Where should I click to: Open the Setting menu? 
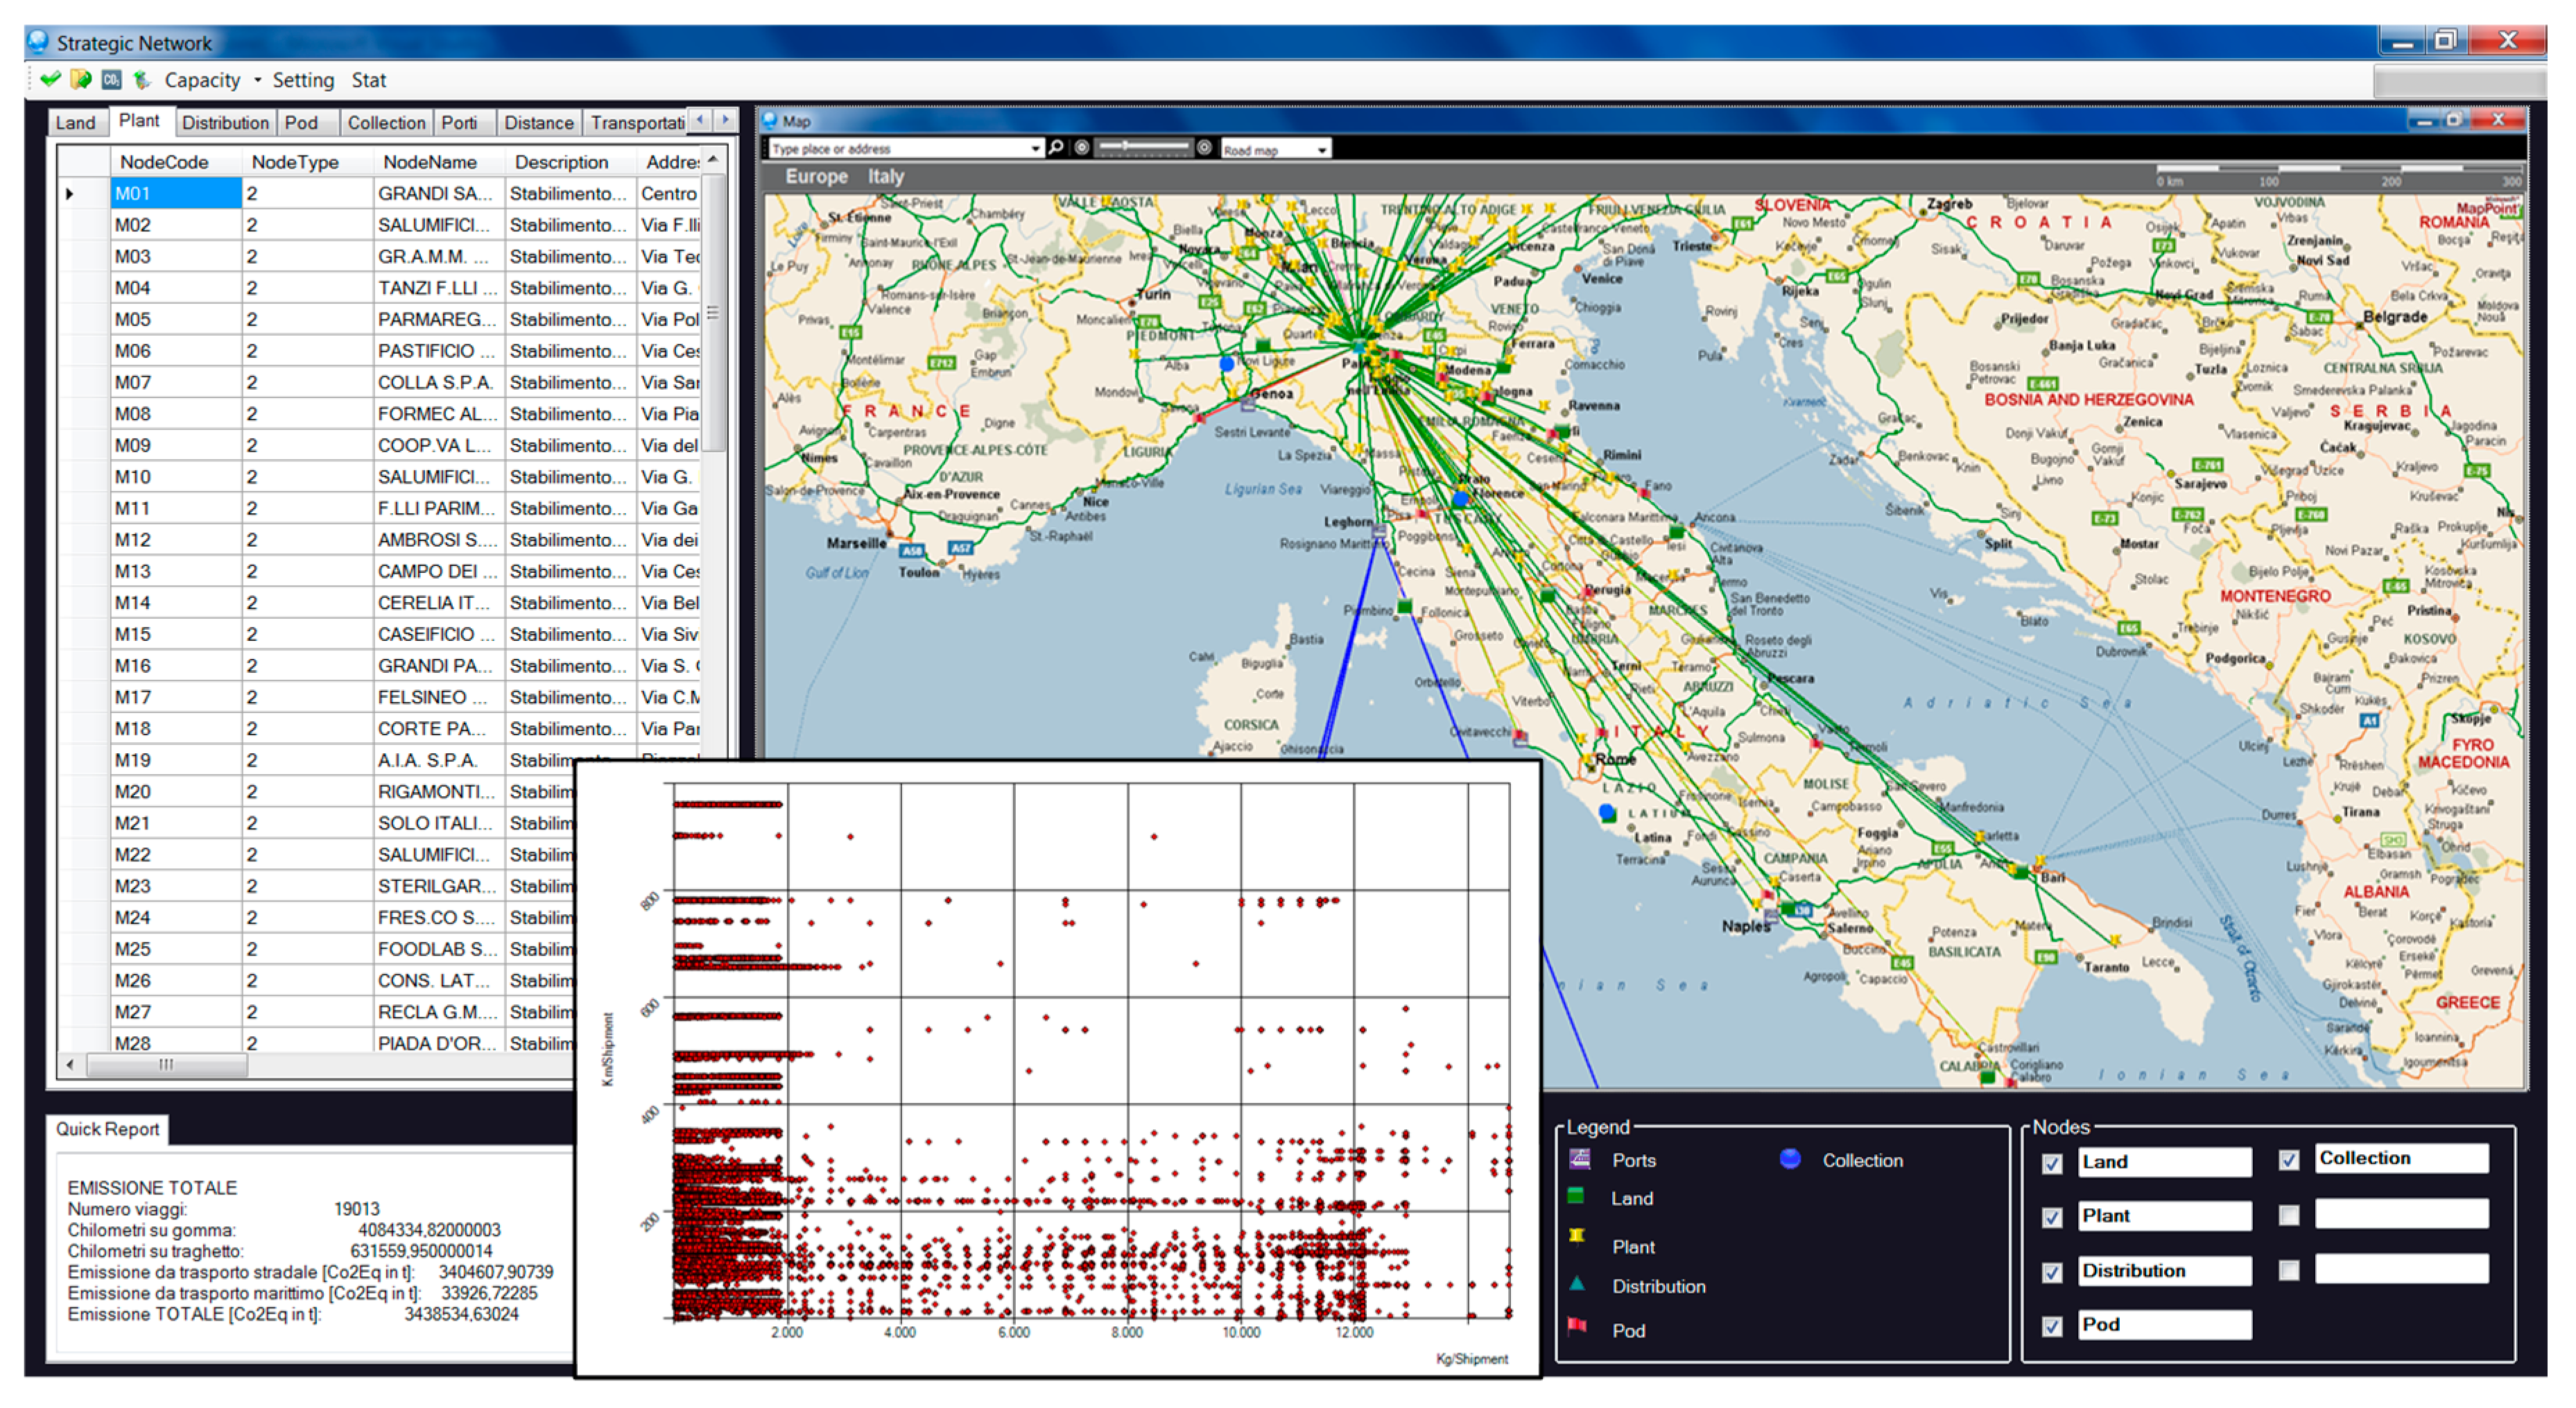point(303,80)
